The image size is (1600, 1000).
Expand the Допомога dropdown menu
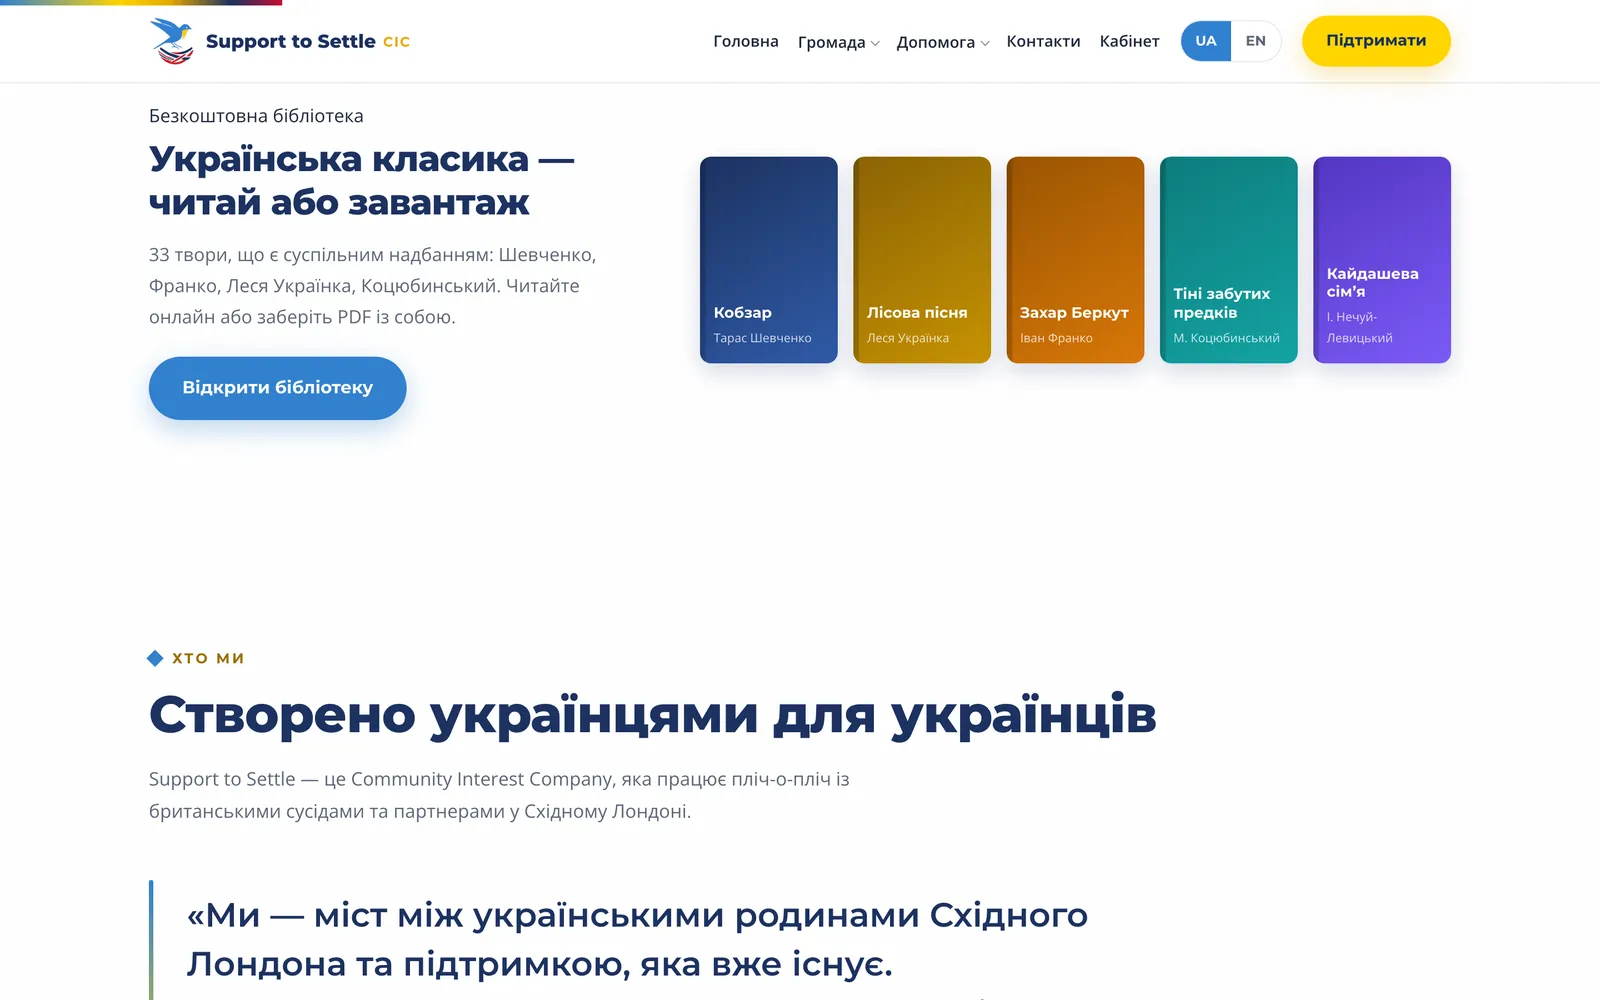[943, 42]
